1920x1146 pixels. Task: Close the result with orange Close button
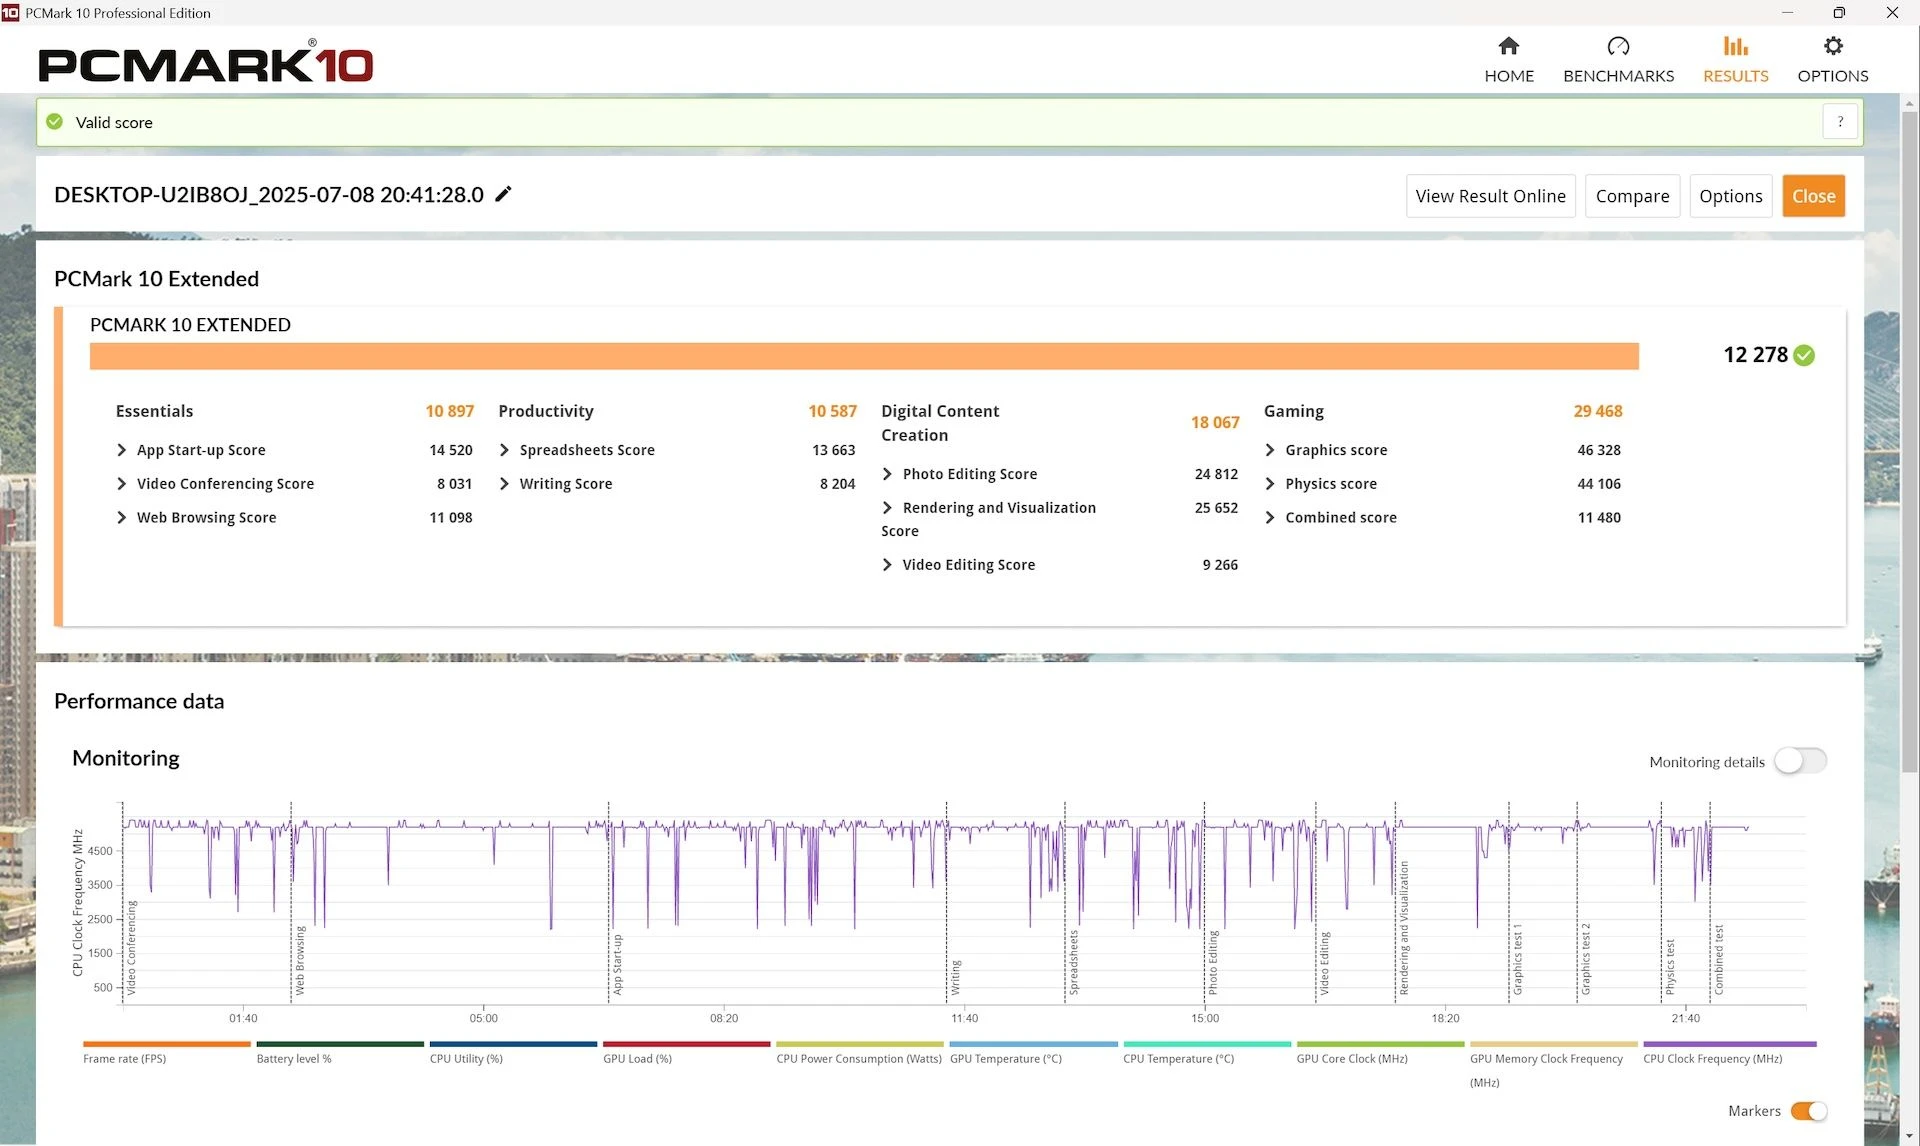(x=1813, y=196)
